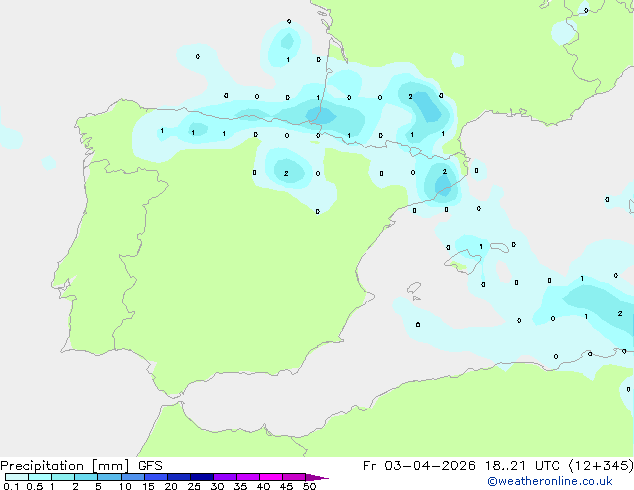Image resolution: width=634 pixels, height=490 pixels.
Task: Click the '0.5' legend scale label
Action: coord(35,486)
